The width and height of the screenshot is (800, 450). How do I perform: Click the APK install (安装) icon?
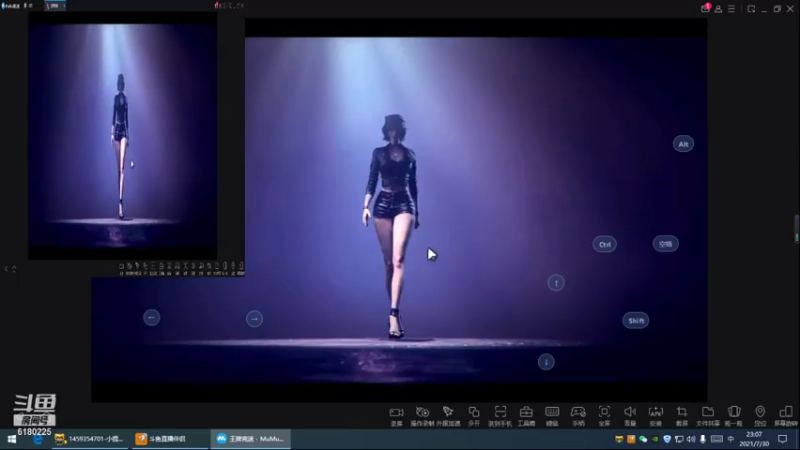click(x=656, y=412)
